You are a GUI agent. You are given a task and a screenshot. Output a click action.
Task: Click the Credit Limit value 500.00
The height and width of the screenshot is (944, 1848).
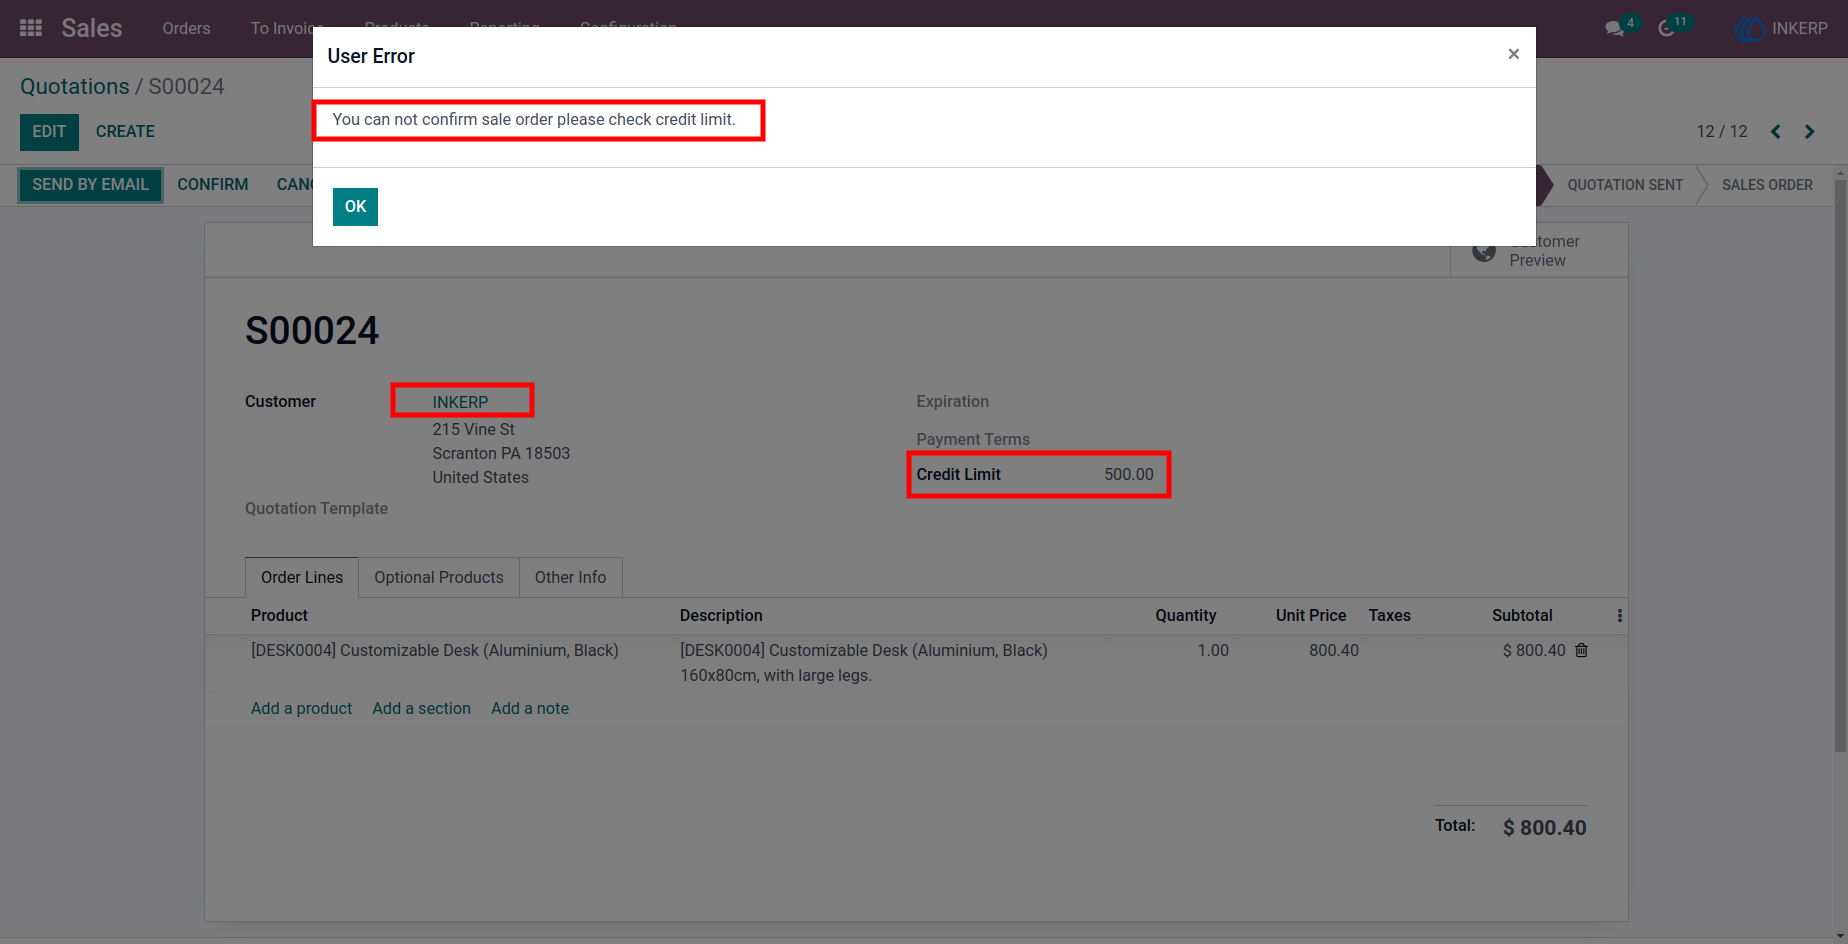coord(1129,475)
